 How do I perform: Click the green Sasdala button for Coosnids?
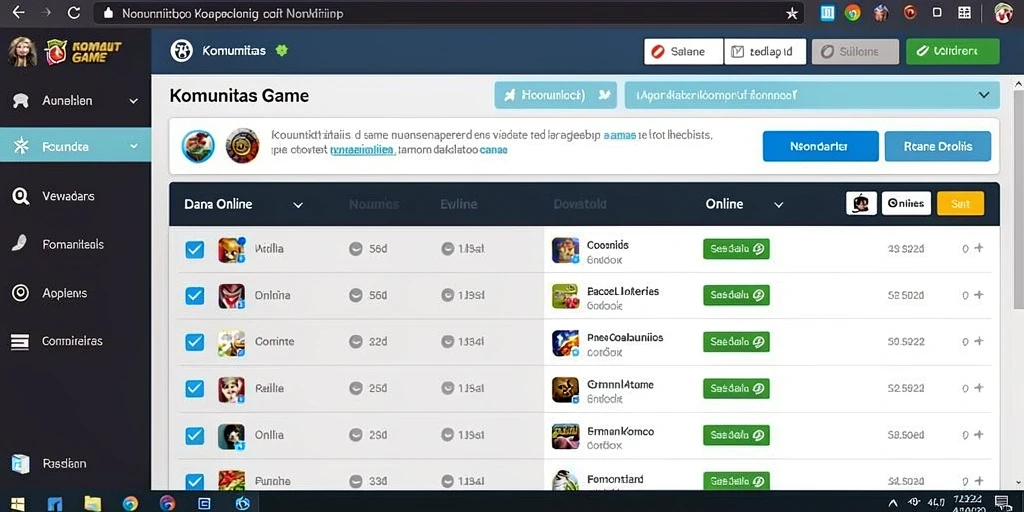coord(736,249)
